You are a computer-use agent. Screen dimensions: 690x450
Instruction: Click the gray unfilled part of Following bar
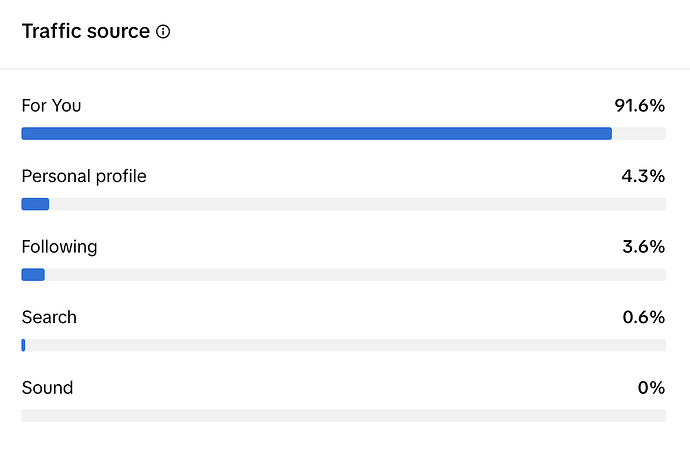click(x=355, y=275)
